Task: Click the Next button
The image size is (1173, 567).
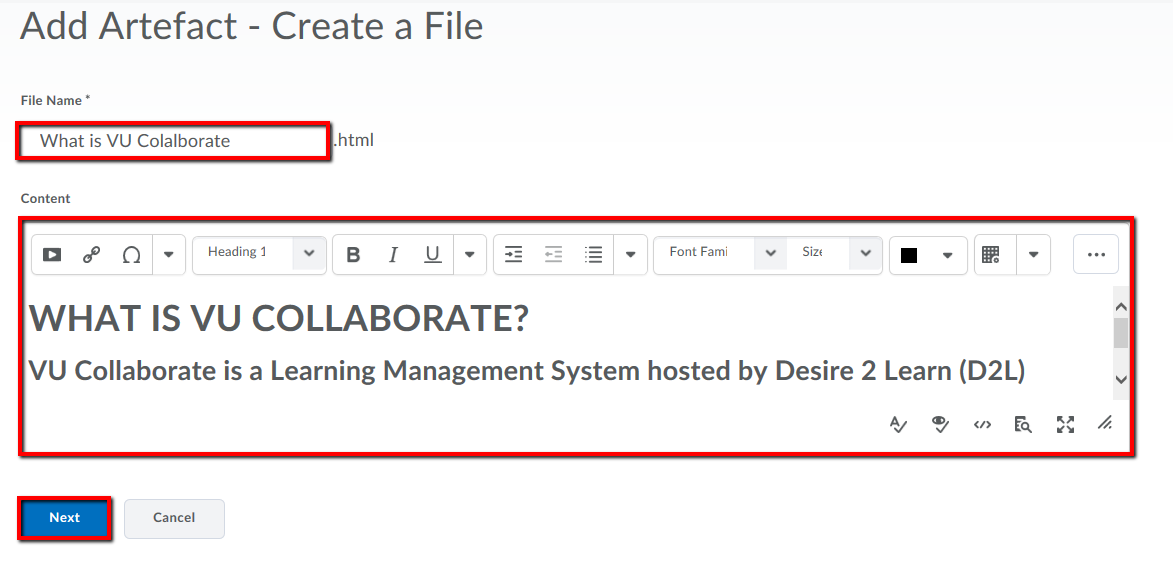Action: pyautogui.click(x=65, y=518)
